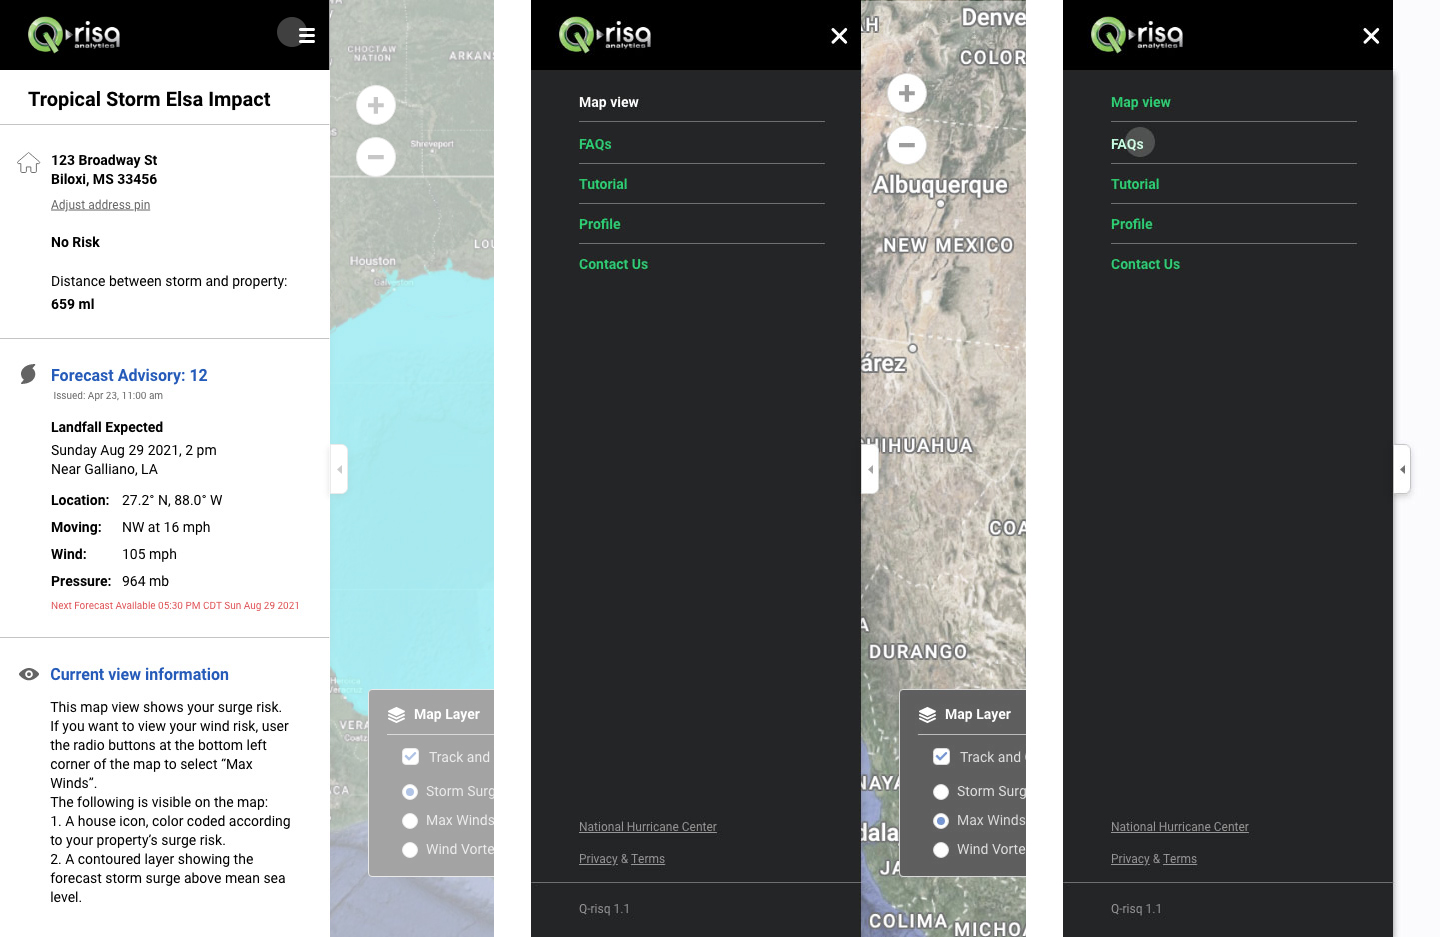Click the panel handle on the Albuquerque map
This screenshot has width=1440, height=937.
(x=871, y=469)
